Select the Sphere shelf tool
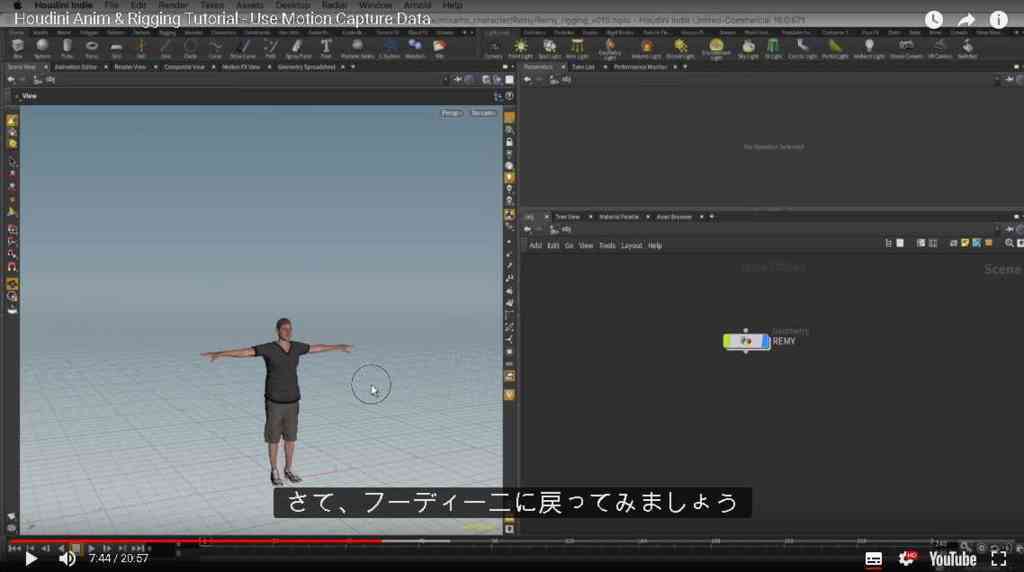The height and width of the screenshot is (572, 1024). pos(42,46)
